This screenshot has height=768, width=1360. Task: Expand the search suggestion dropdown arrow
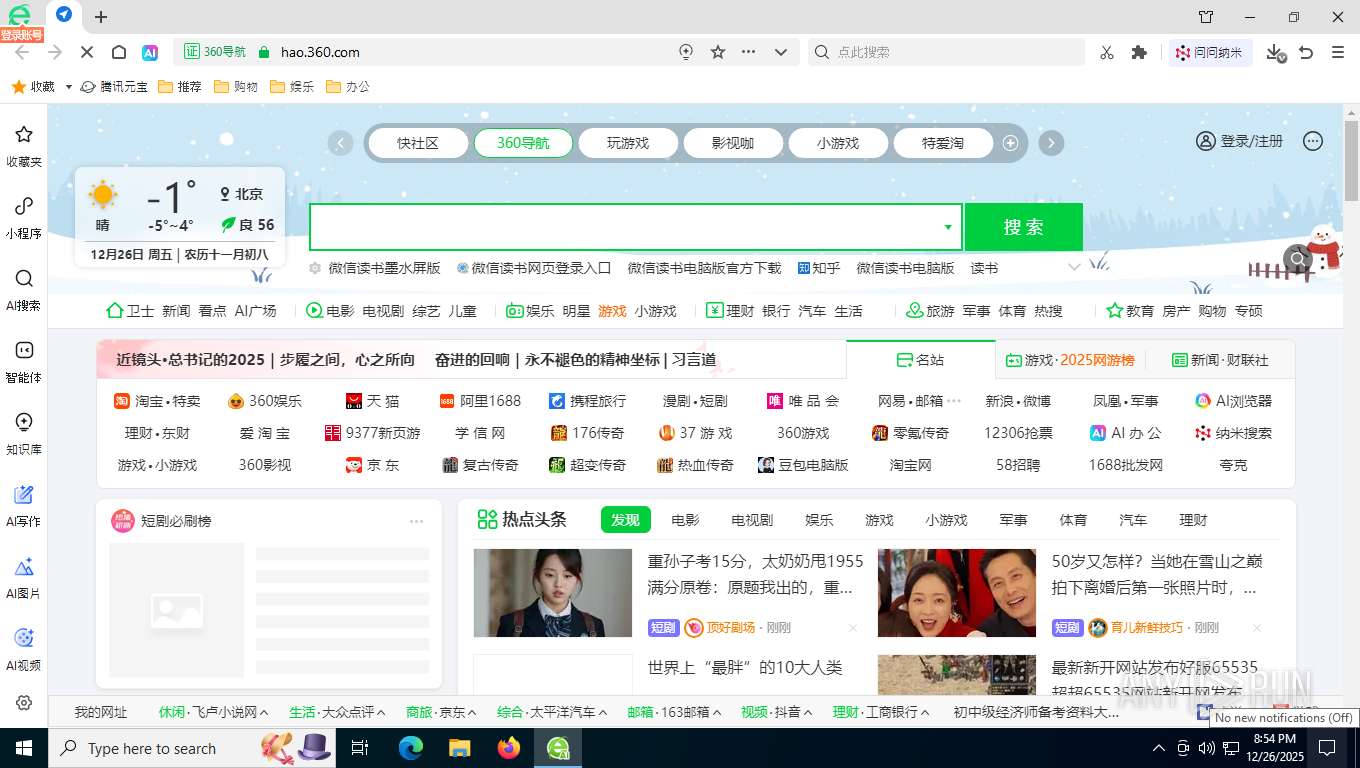pyautogui.click(x=947, y=227)
